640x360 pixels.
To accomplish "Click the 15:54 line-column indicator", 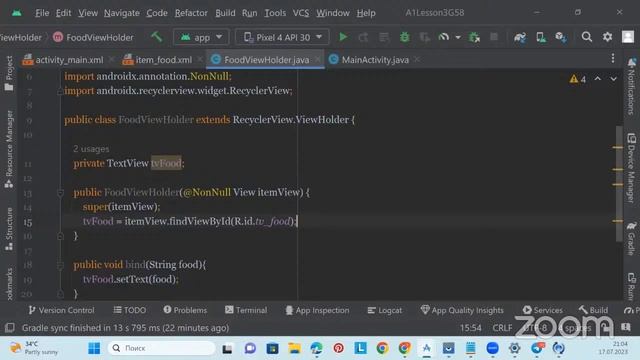I will 471,328.
